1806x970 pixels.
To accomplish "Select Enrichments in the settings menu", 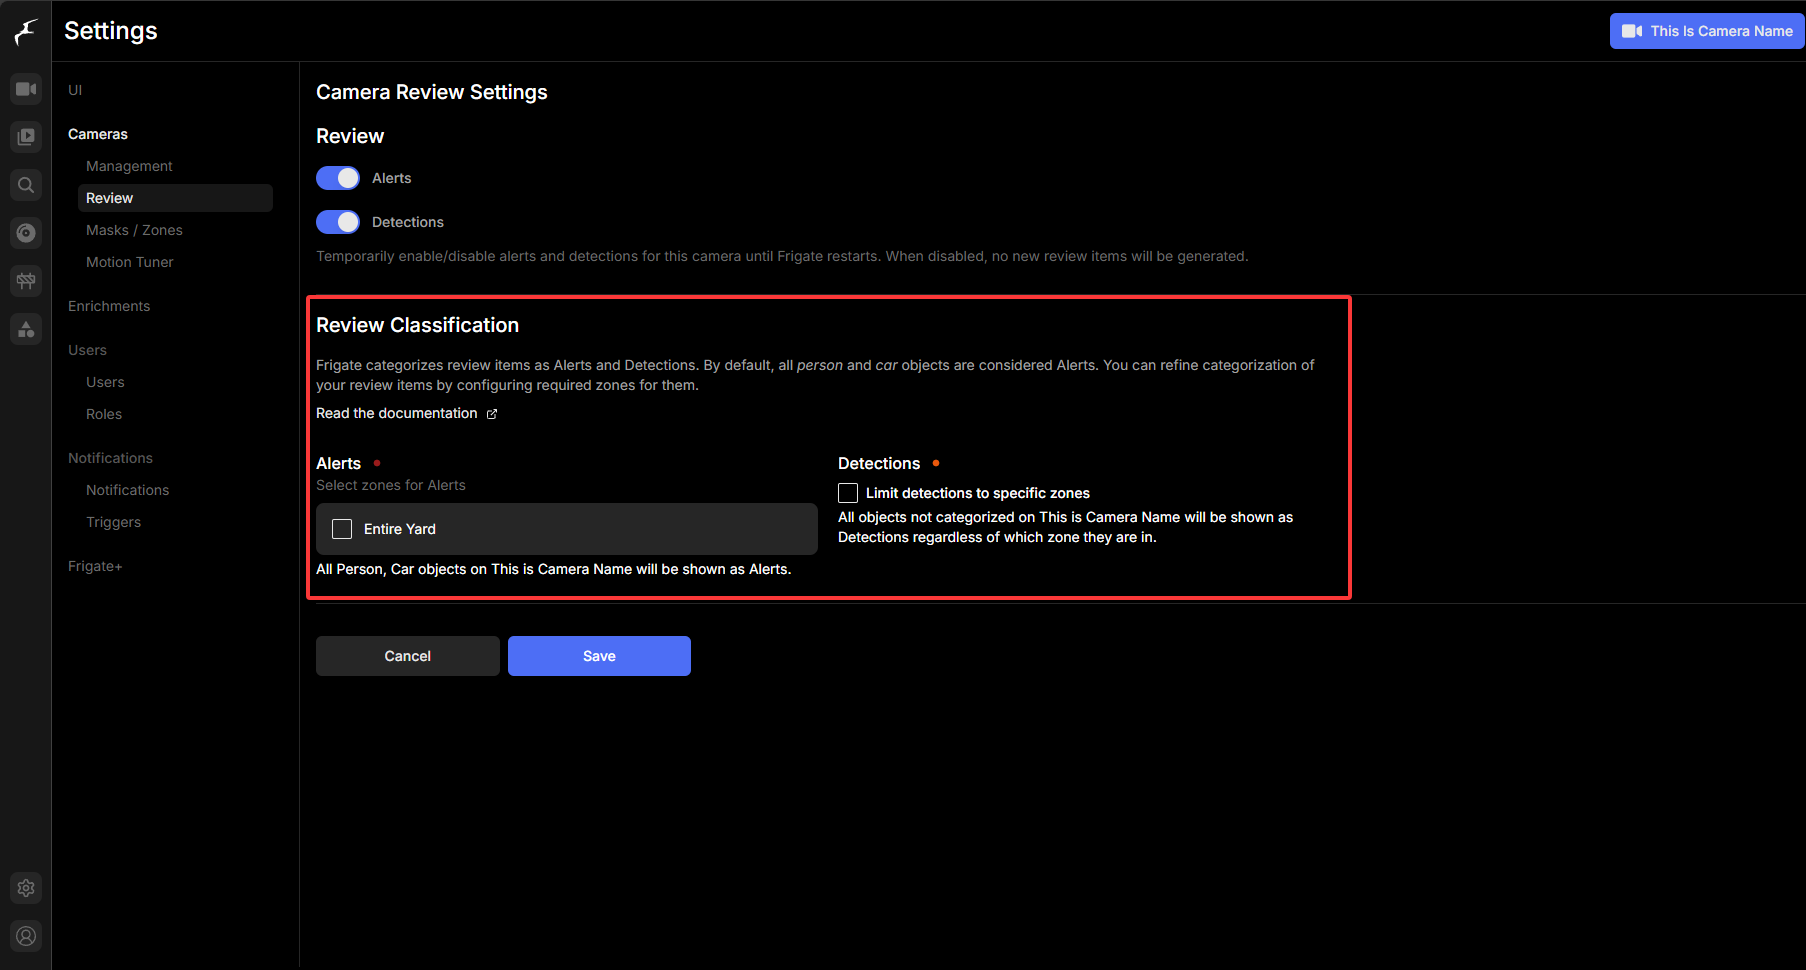I will pos(109,306).
